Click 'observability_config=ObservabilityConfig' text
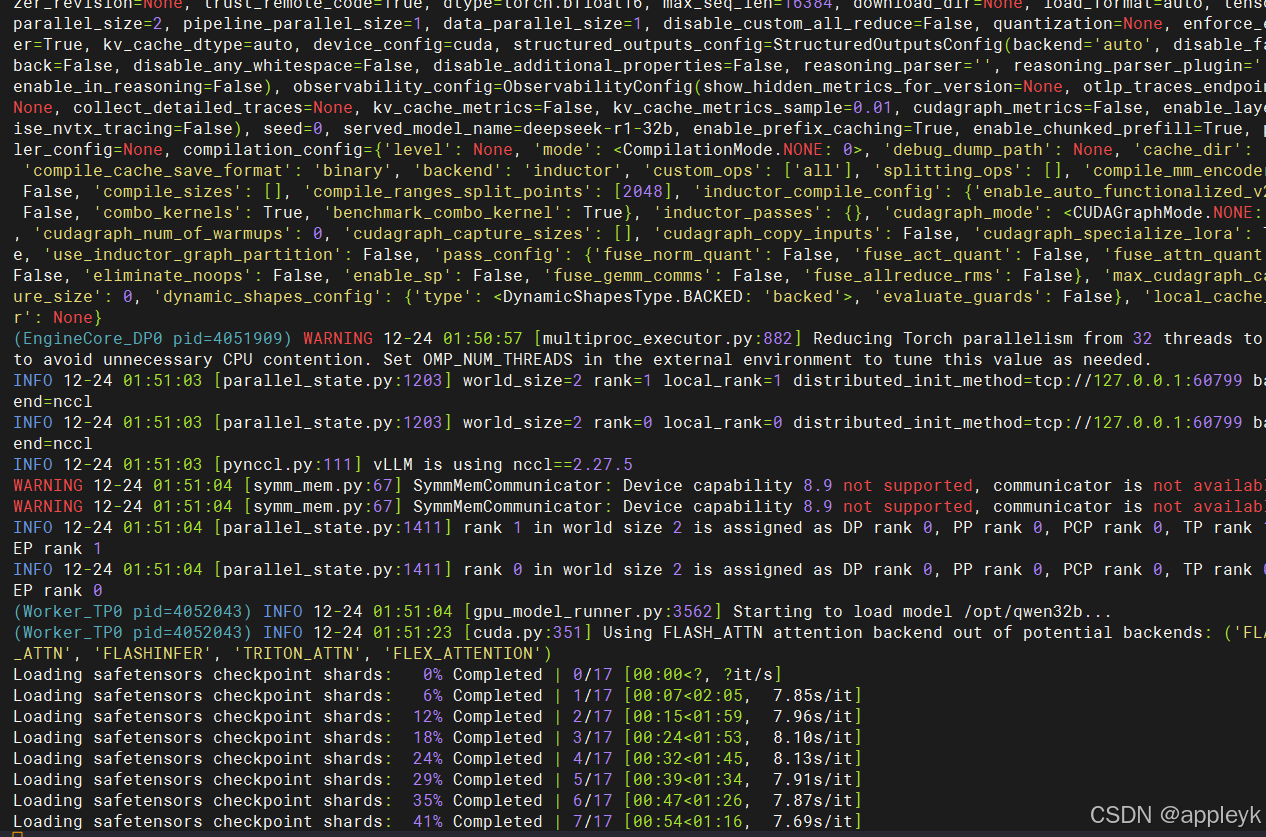The width and height of the screenshot is (1266, 837). (x=492, y=86)
